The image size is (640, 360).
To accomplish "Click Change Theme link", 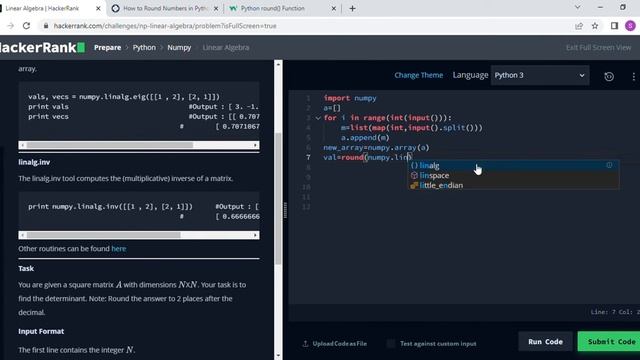I will [418, 75].
